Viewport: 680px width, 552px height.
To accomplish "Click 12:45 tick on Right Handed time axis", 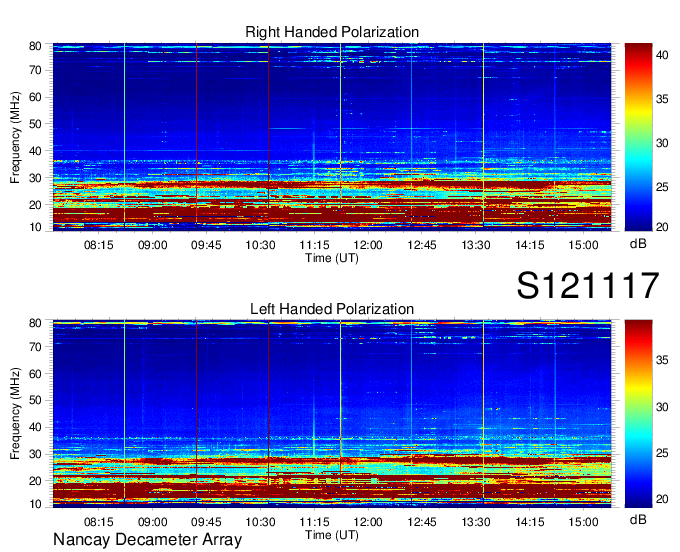I will click(422, 245).
